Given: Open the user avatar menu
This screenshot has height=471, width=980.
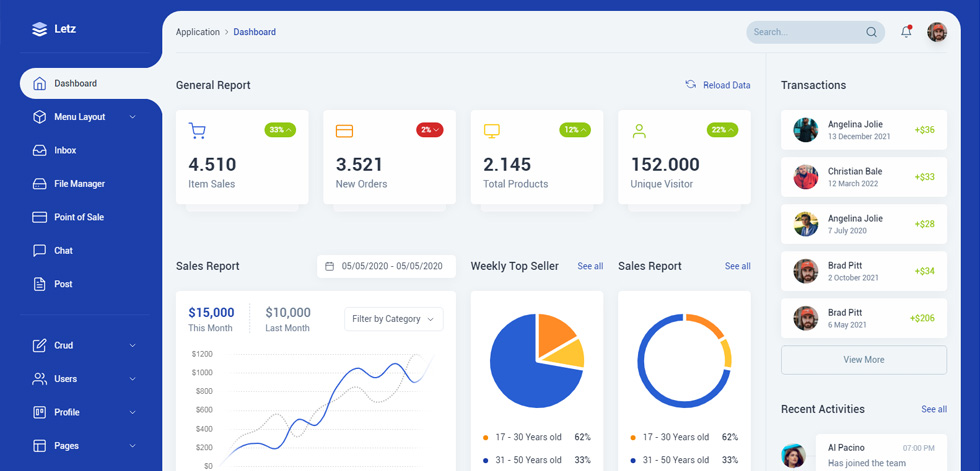Looking at the screenshot, I should [937, 32].
